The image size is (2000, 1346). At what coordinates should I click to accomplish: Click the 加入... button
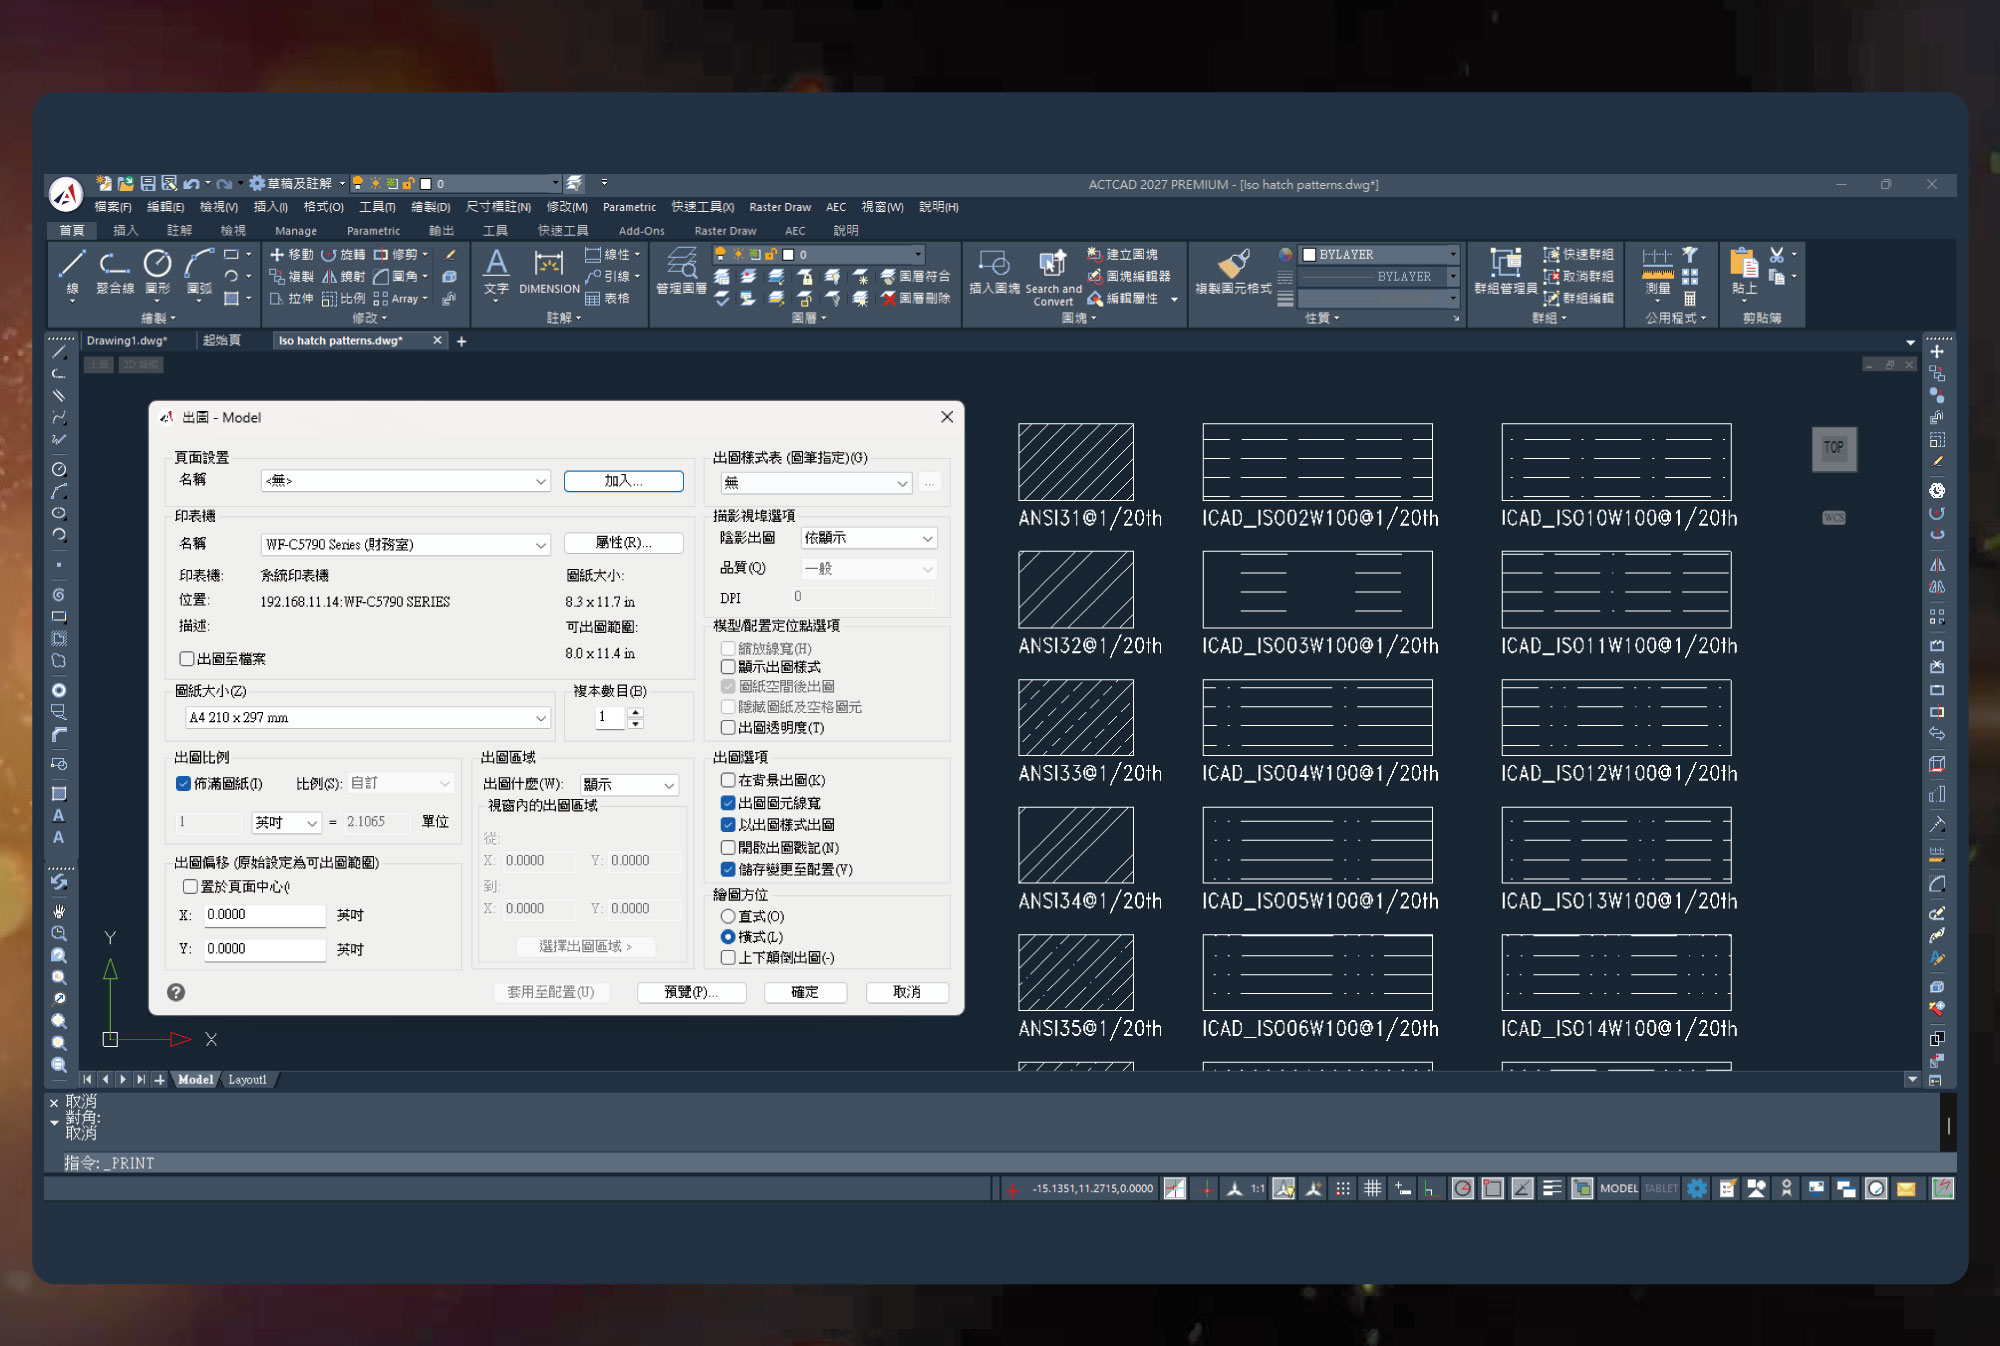tap(624, 481)
